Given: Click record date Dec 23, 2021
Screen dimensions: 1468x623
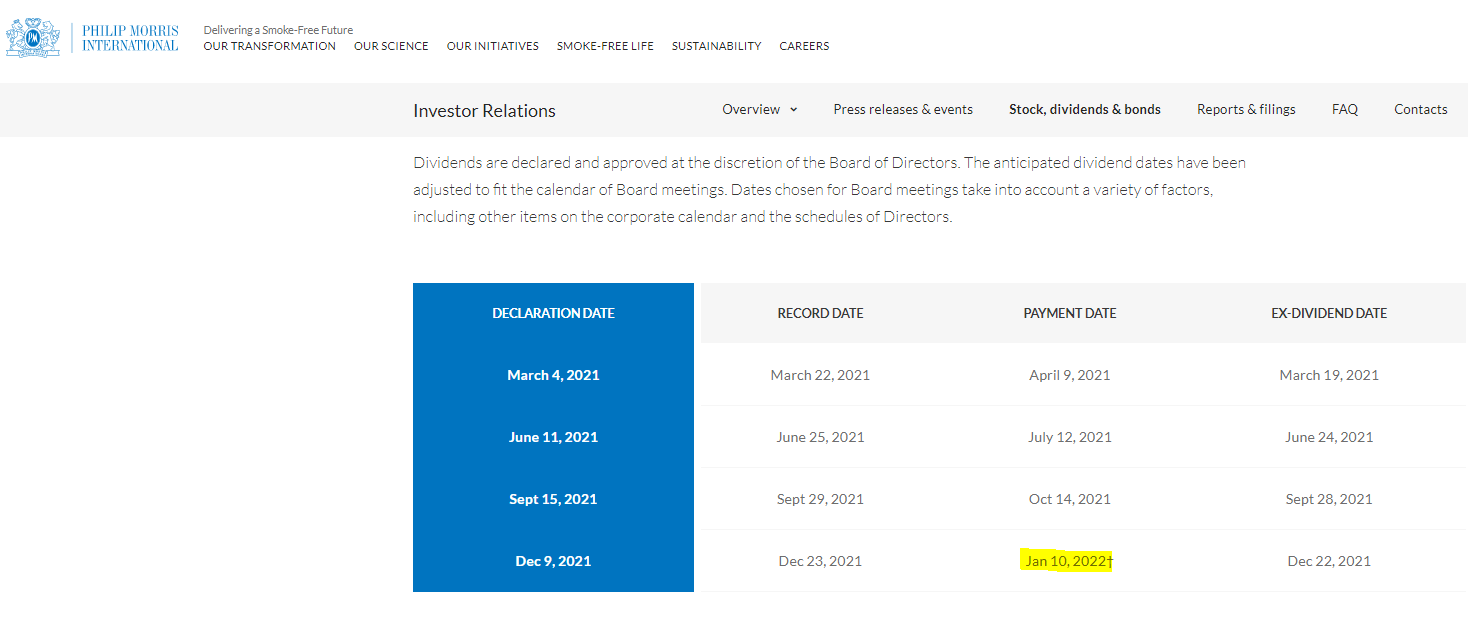Looking at the screenshot, I should click(x=820, y=561).
